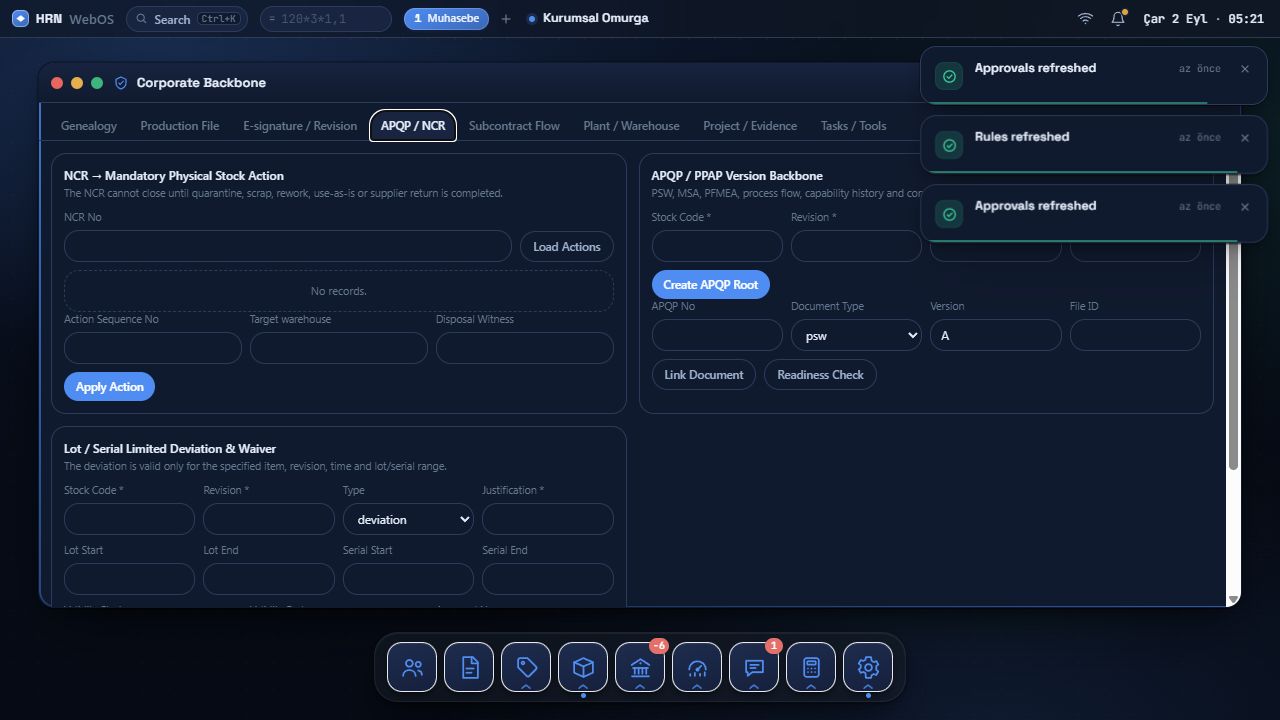Open the E-signature / Revision tab
Image resolution: width=1280 pixels, height=720 pixels.
(300, 126)
